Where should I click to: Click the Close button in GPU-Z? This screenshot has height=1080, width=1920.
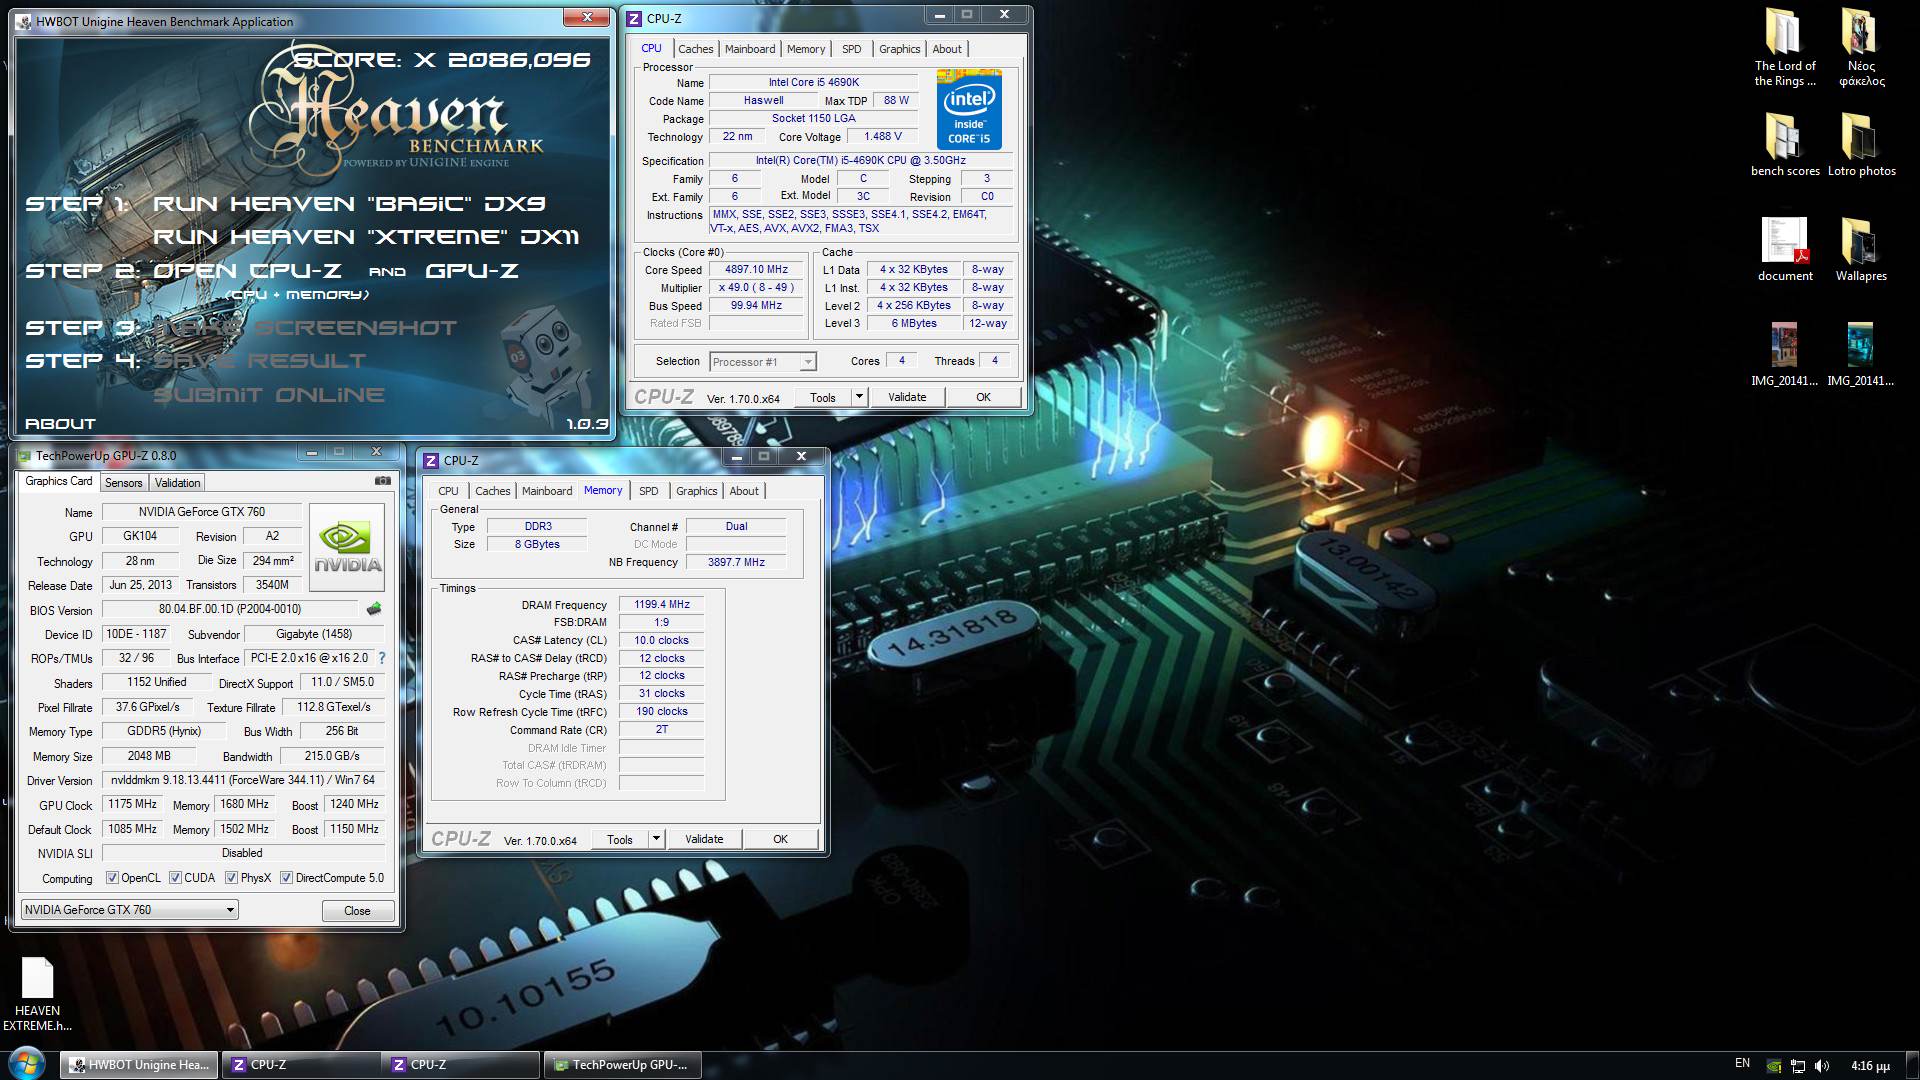pyautogui.click(x=357, y=911)
